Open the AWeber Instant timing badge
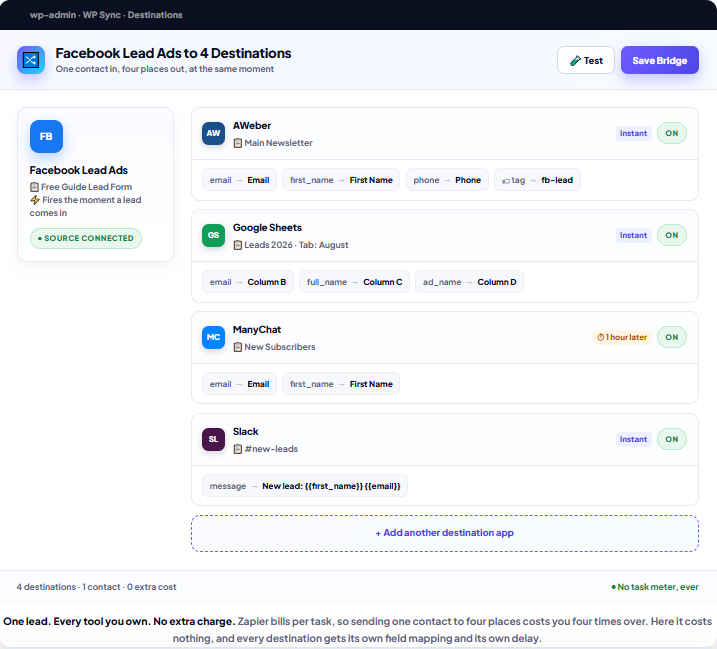This screenshot has height=649, width=717. 633,133
